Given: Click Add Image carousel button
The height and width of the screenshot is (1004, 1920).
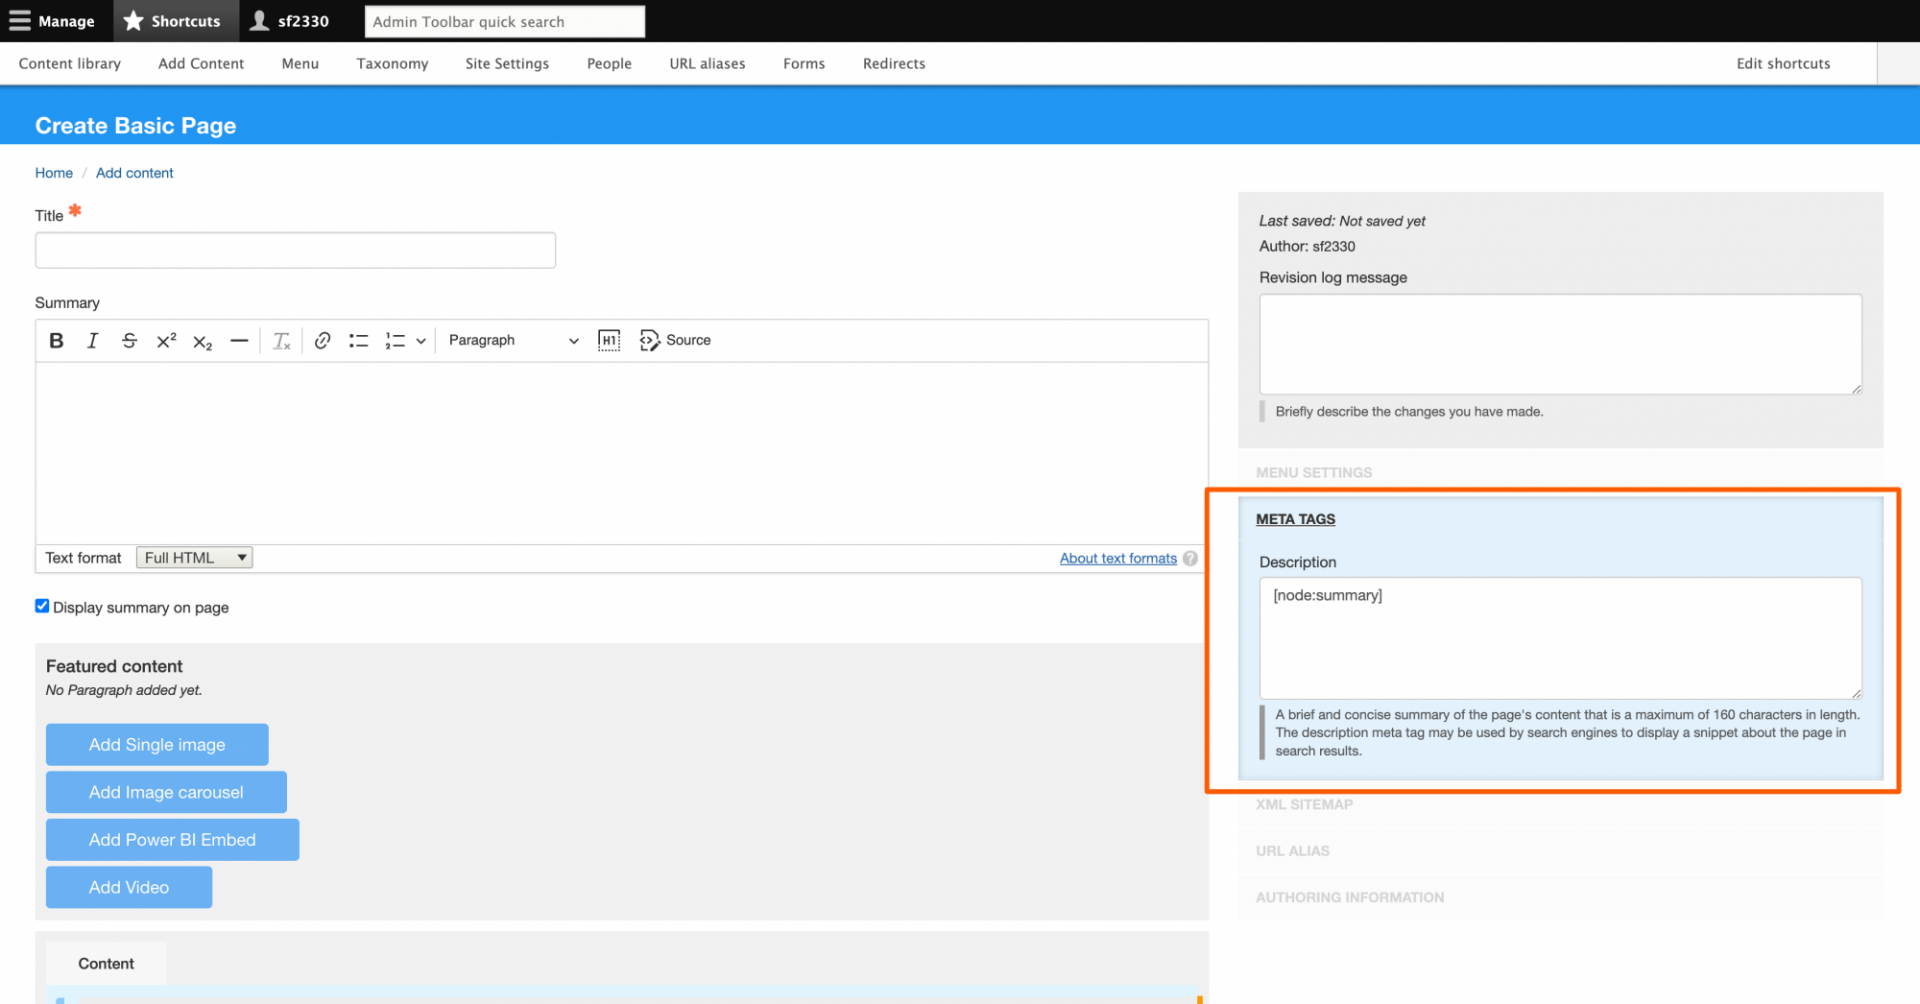Looking at the screenshot, I should [166, 792].
